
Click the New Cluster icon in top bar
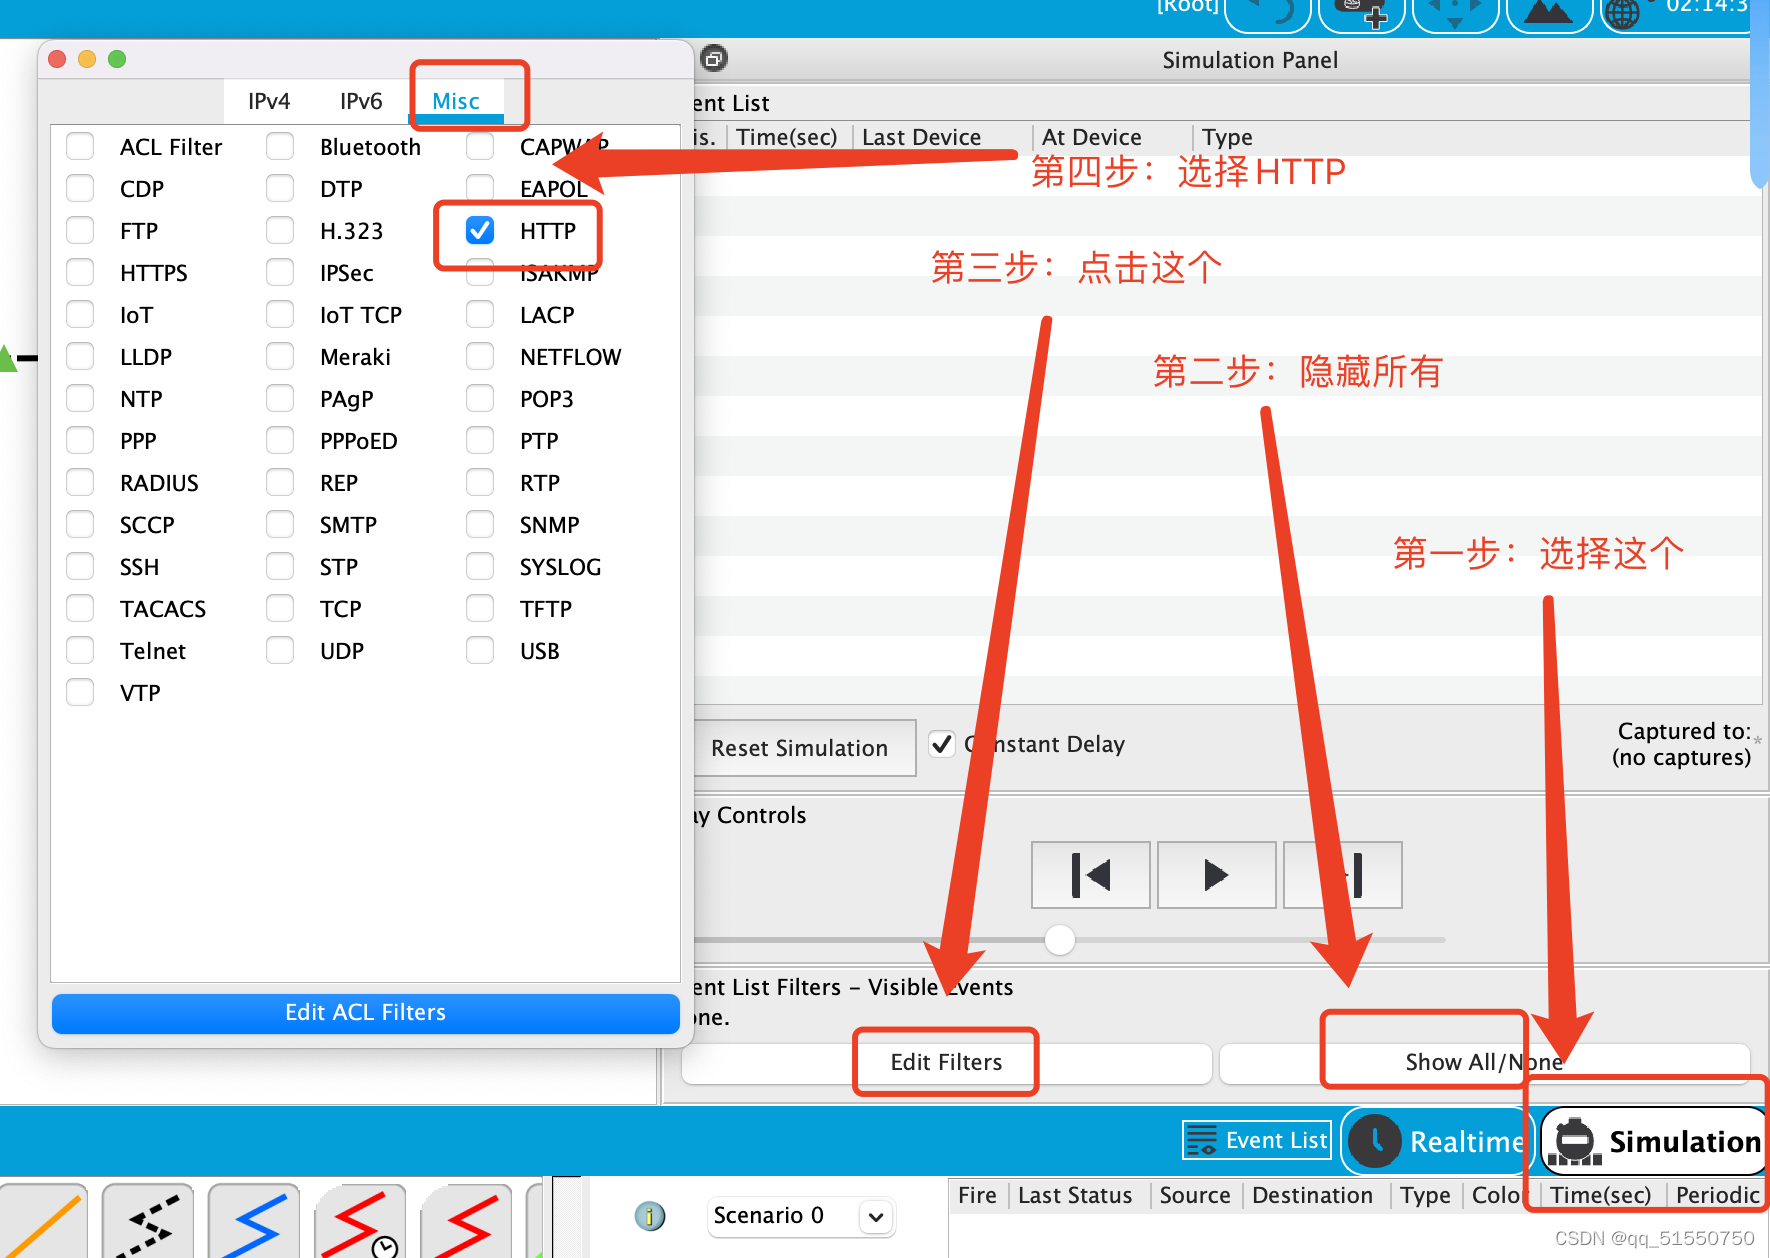coord(1362,14)
